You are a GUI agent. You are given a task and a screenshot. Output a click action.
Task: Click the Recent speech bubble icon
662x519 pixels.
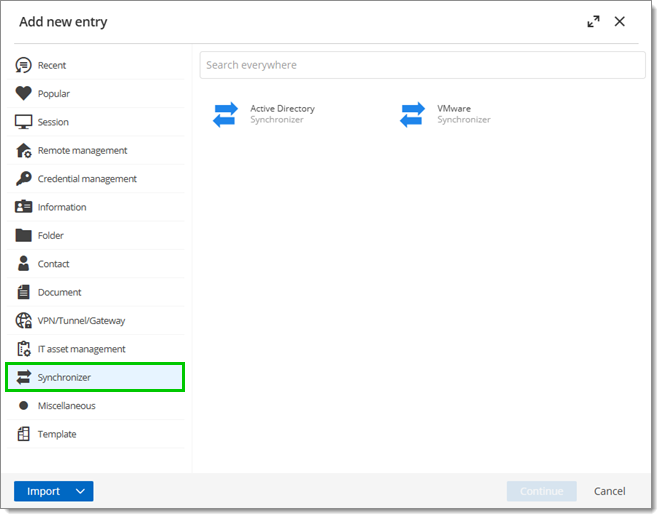[23, 65]
